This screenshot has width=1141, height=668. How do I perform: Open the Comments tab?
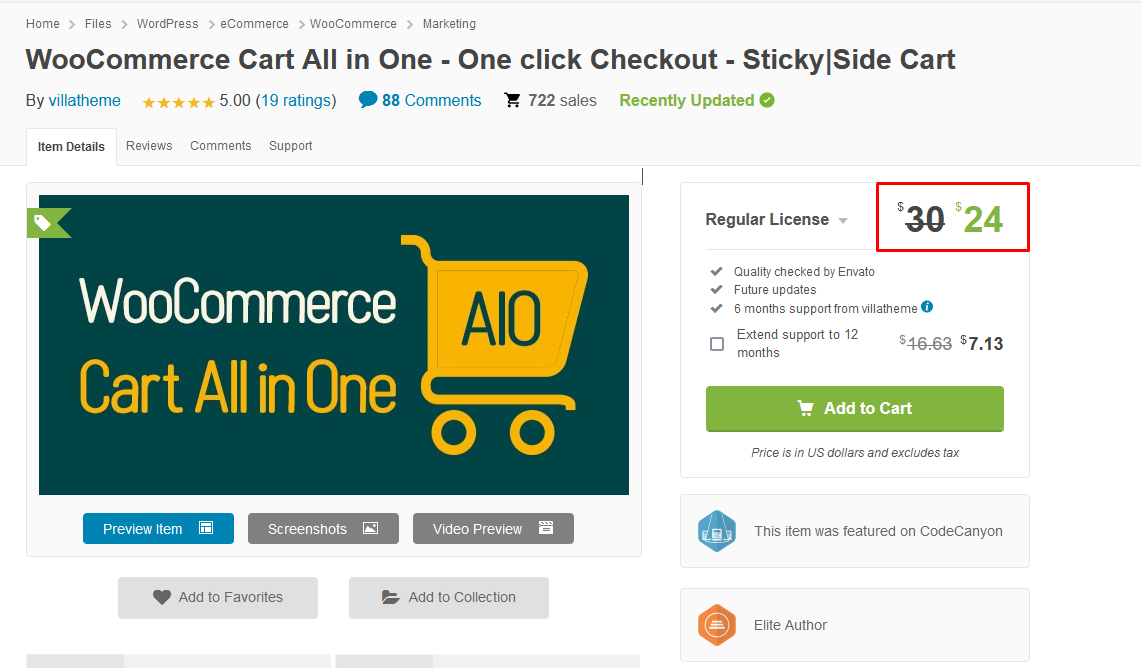220,146
